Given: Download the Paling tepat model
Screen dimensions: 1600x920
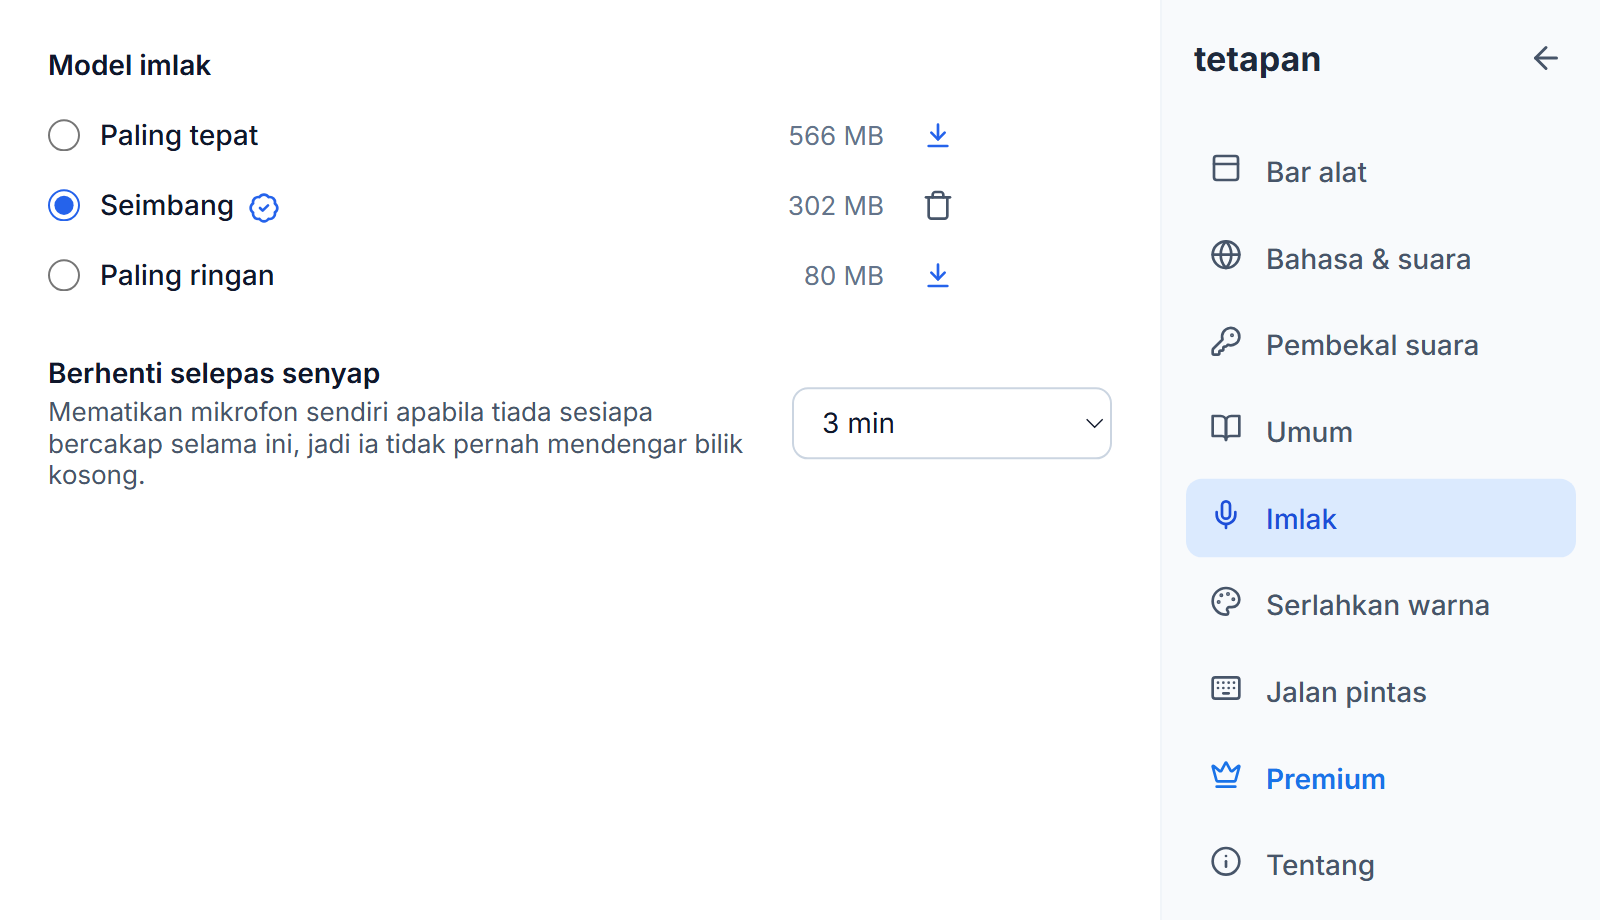Looking at the screenshot, I should (937, 135).
